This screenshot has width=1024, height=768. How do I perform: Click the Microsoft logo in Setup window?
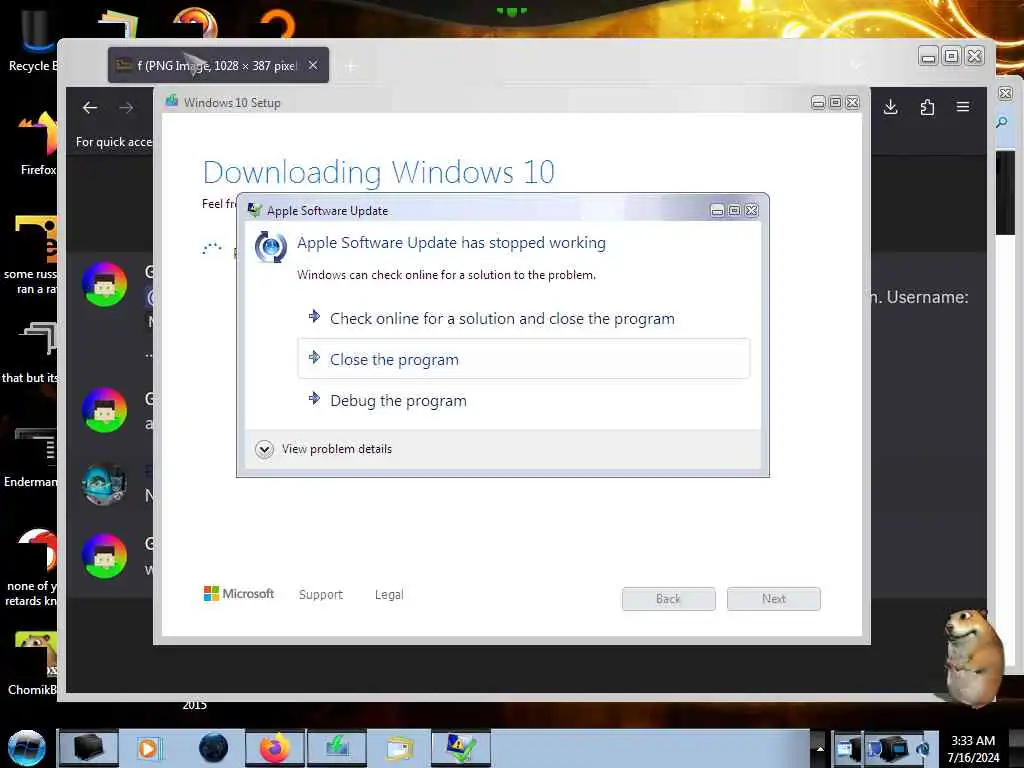point(239,594)
